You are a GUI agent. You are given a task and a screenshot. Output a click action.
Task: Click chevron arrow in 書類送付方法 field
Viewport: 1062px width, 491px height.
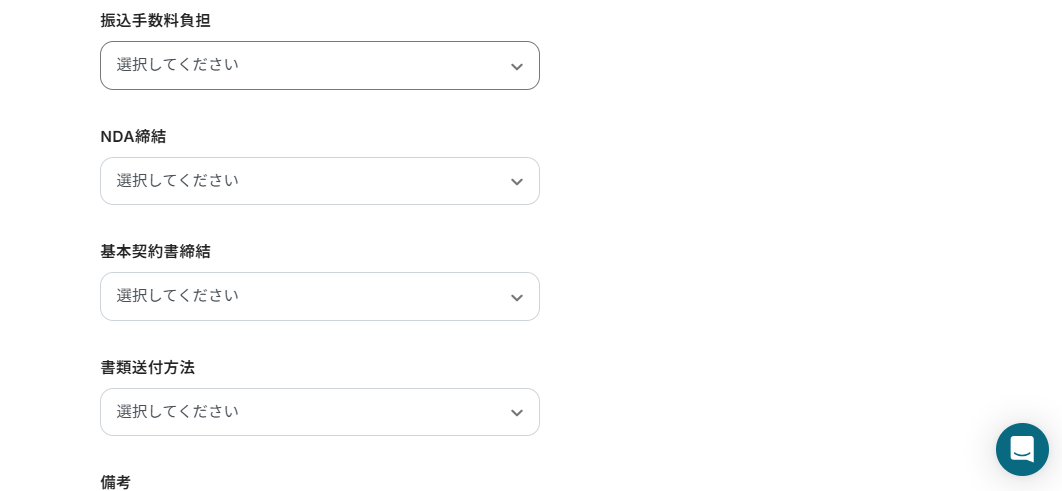(x=516, y=413)
